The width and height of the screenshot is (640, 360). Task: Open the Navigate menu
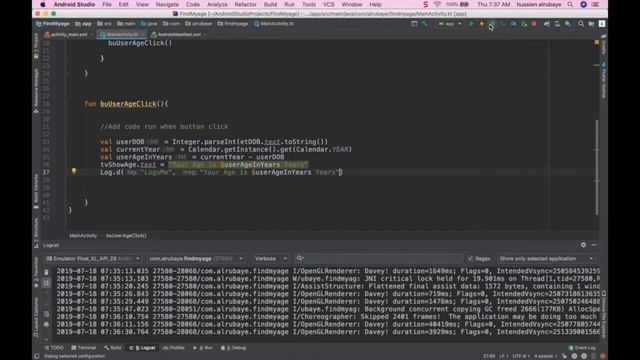(167, 4)
